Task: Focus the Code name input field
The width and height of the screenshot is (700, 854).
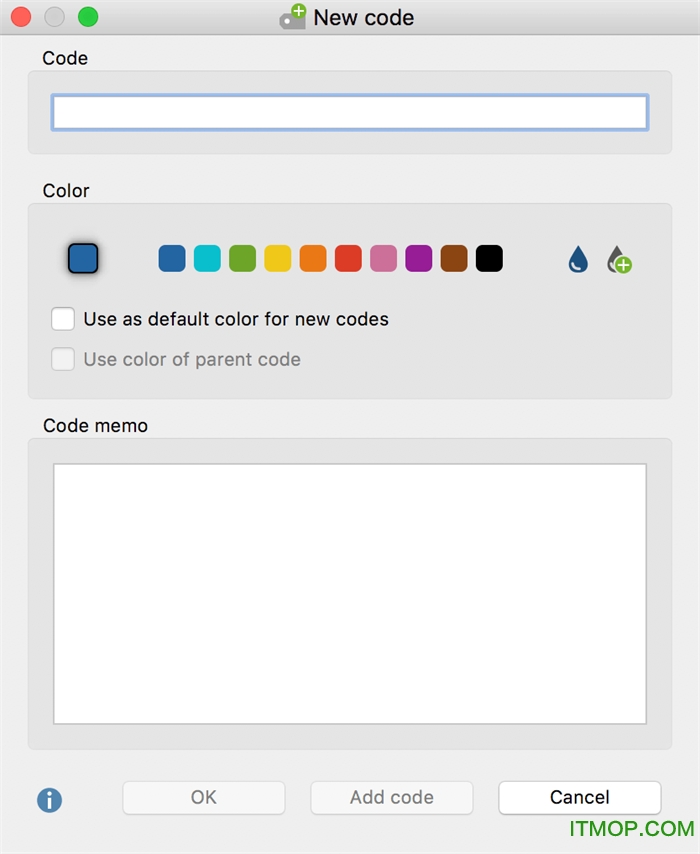Action: pyautogui.click(x=350, y=112)
